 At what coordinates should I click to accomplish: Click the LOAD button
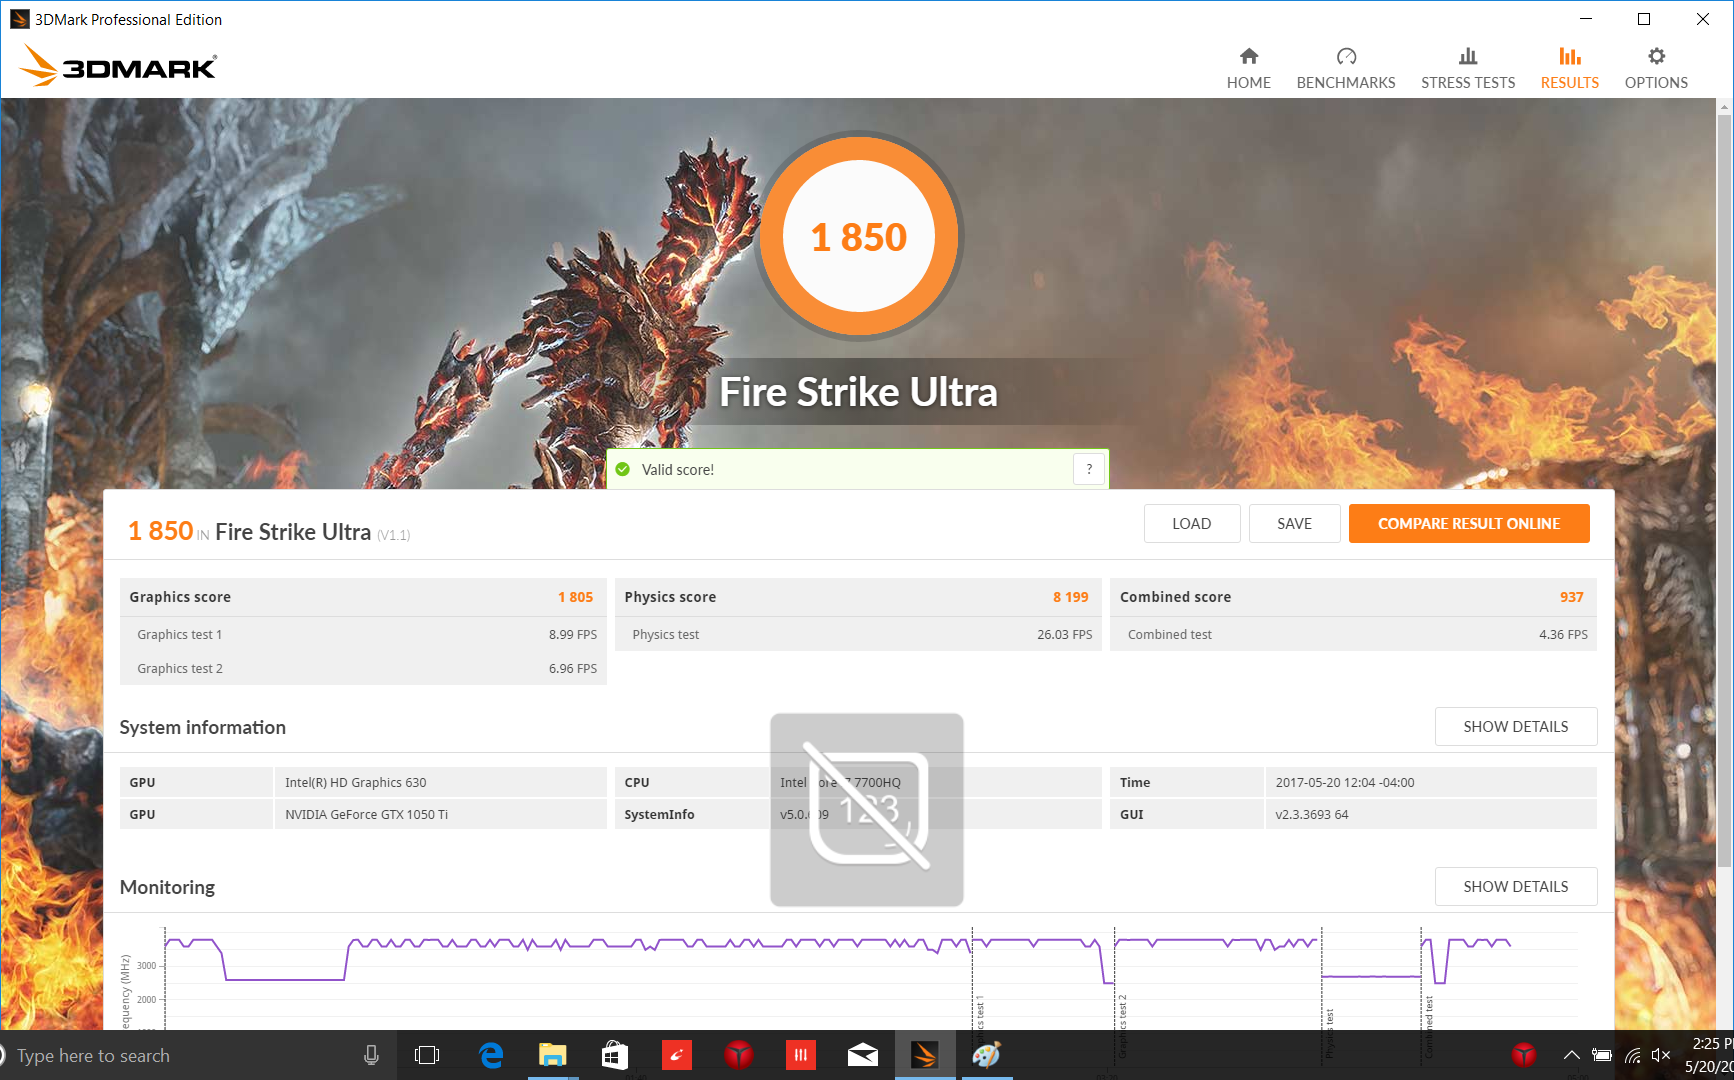pyautogui.click(x=1192, y=523)
